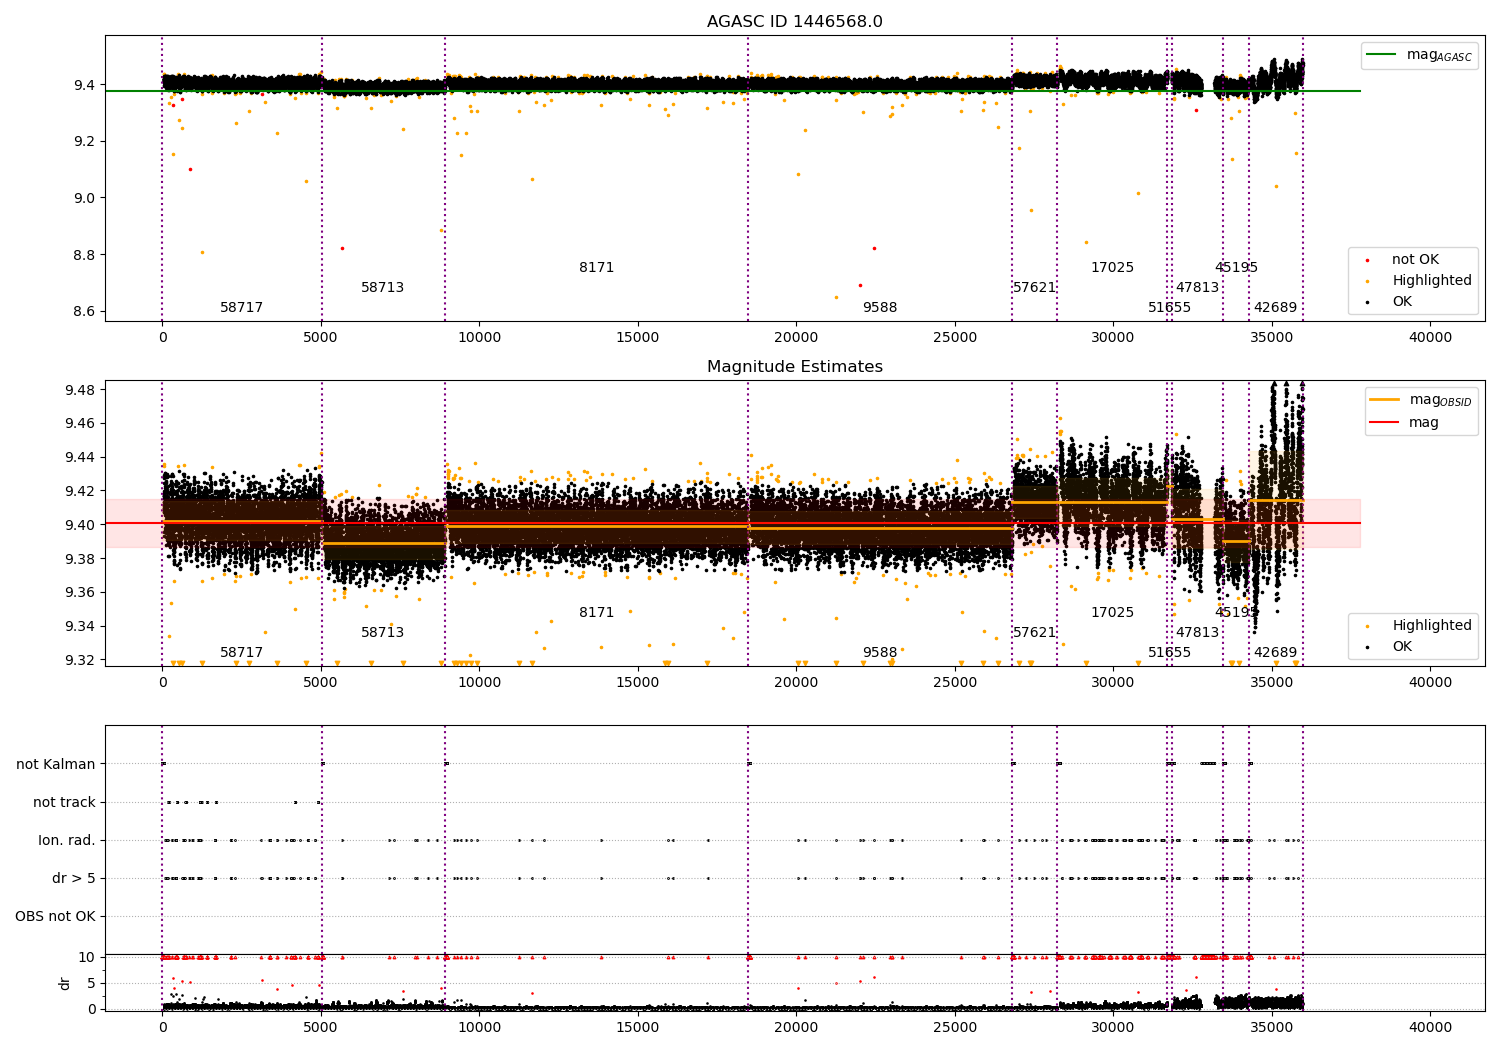Click the not track axis label
Viewport: 1500px width, 1050px height.
click(x=64, y=803)
